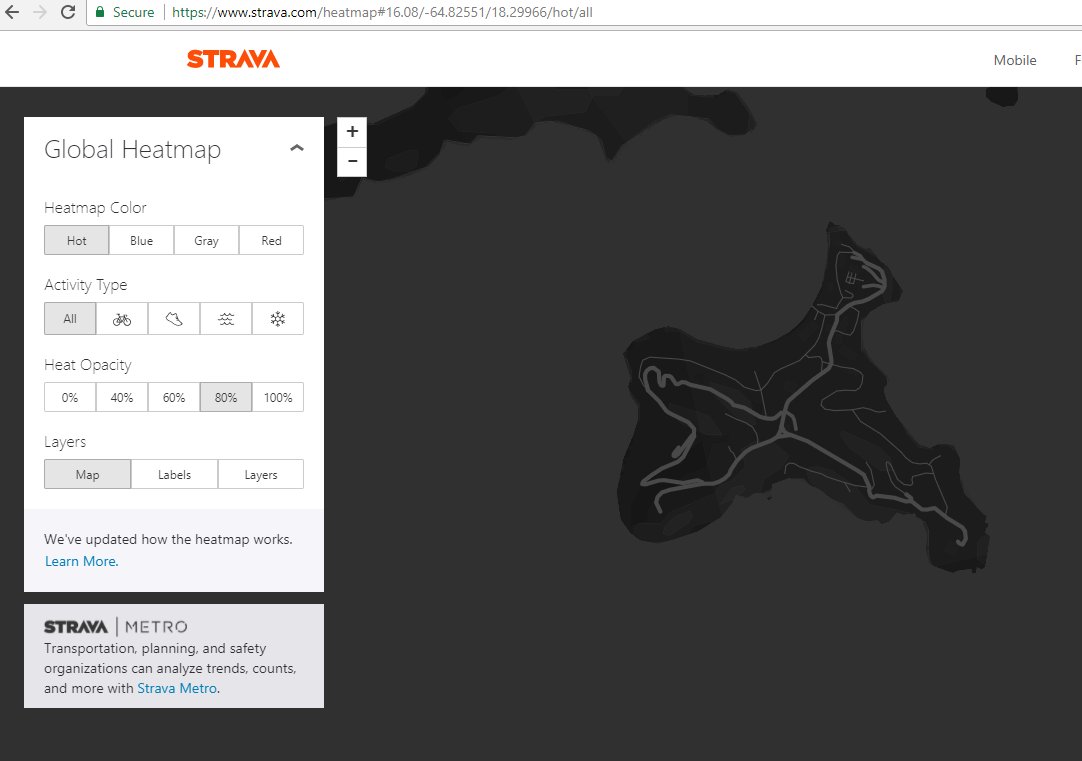Click the Strava Metro logo
The image size is (1082, 761).
coord(116,626)
